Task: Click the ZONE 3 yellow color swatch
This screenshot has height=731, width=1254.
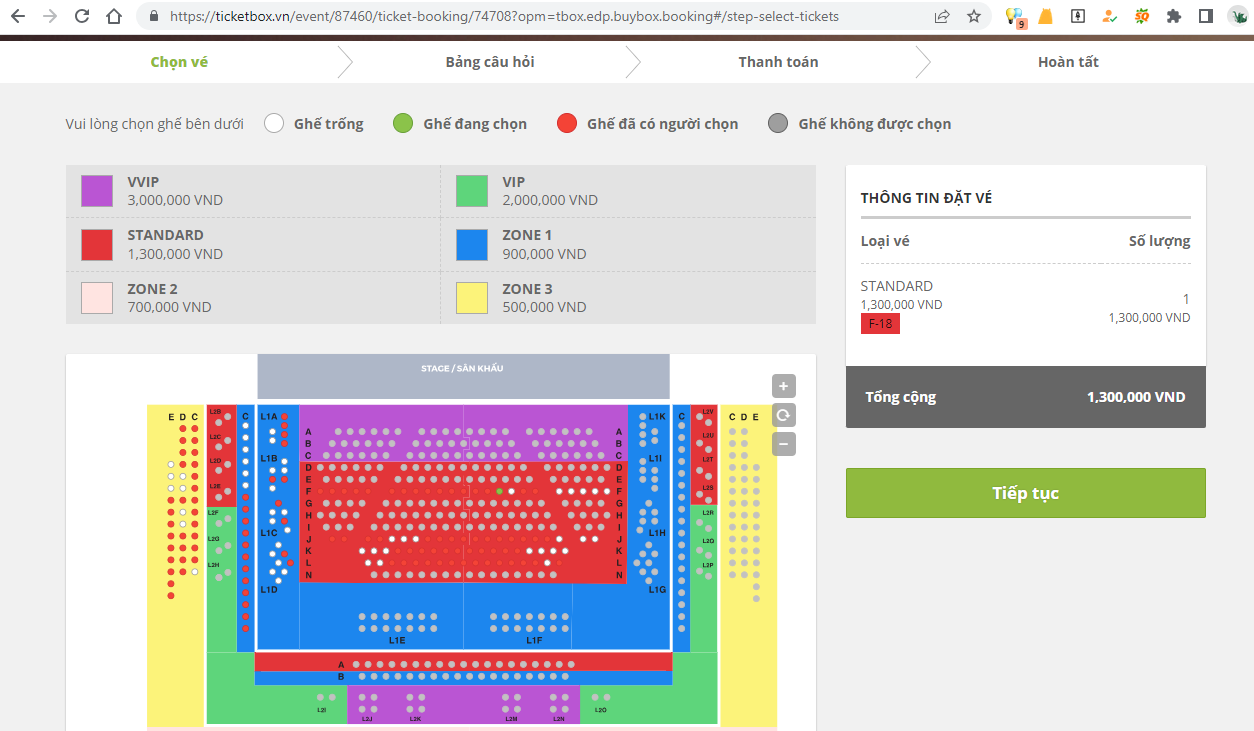Action: tap(472, 298)
